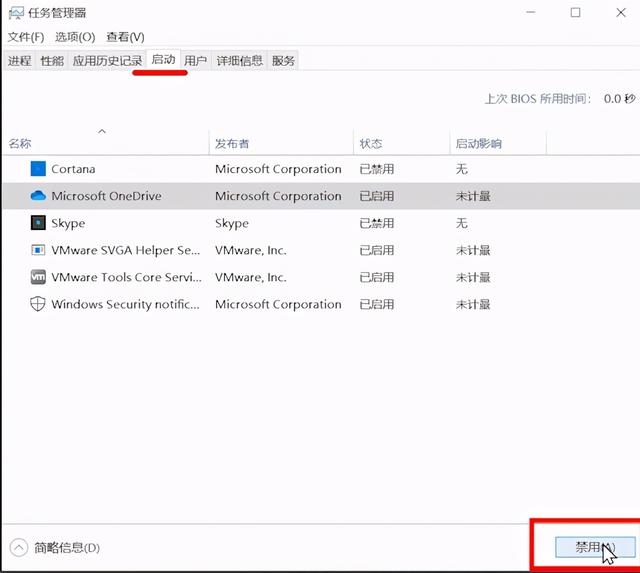The image size is (640, 573).
Task: Select the Skype name in list
Action: tap(68, 223)
